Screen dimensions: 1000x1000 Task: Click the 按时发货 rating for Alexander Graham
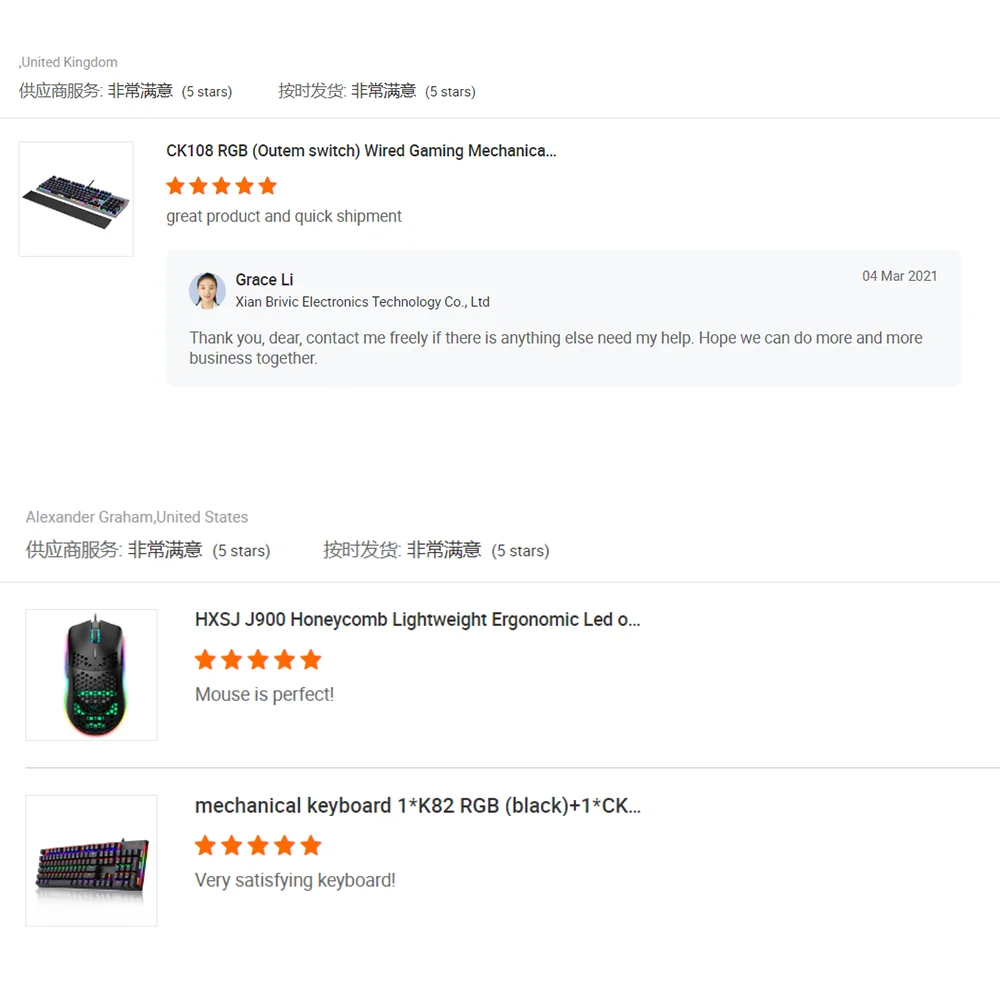pyautogui.click(x=436, y=550)
